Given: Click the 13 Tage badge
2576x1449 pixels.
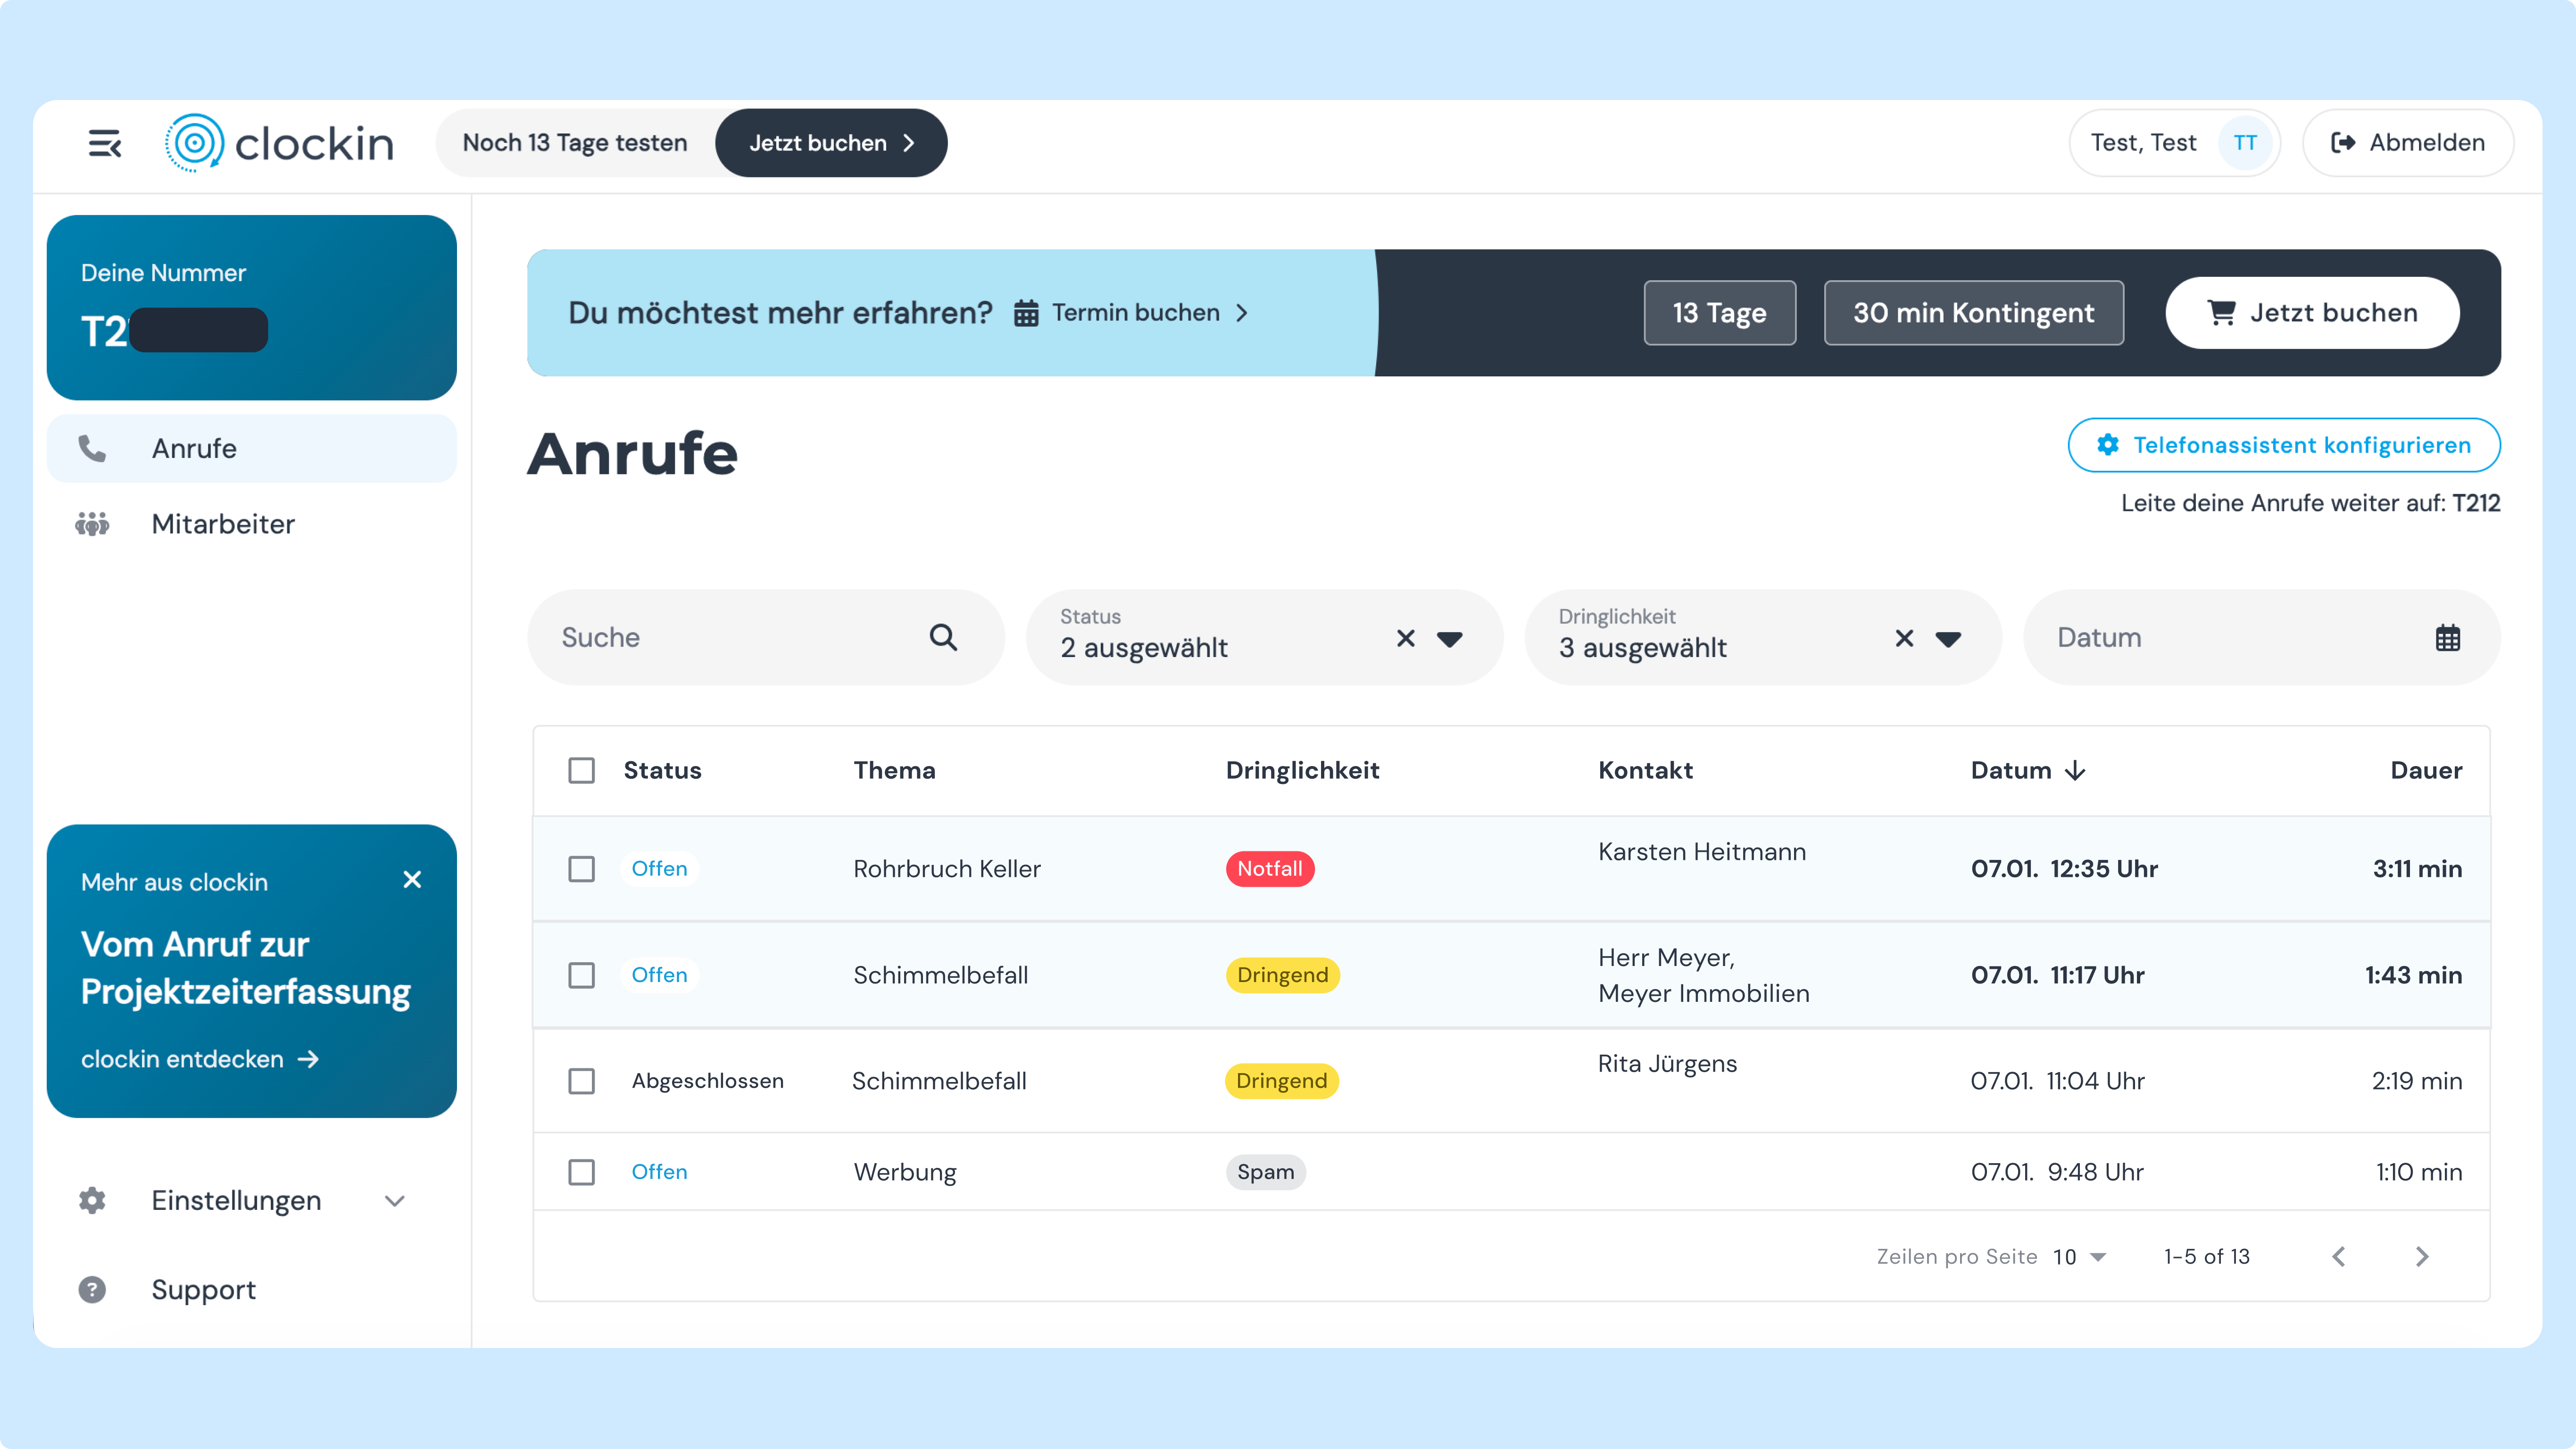Looking at the screenshot, I should [x=1719, y=313].
